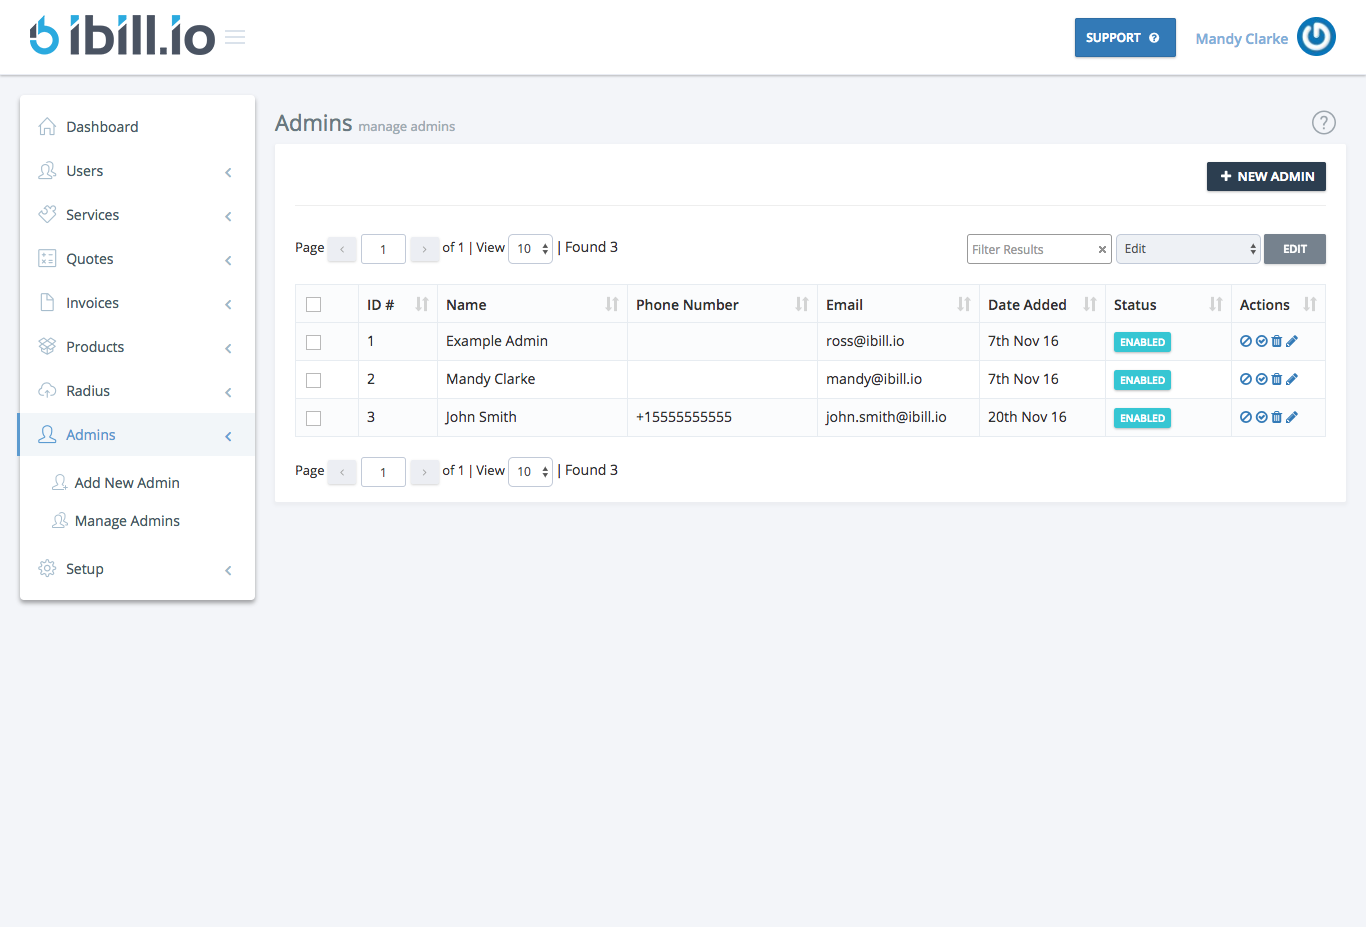Viewport: 1366px width, 927px height.
Task: Sort table by Name column arrows
Action: tap(612, 304)
